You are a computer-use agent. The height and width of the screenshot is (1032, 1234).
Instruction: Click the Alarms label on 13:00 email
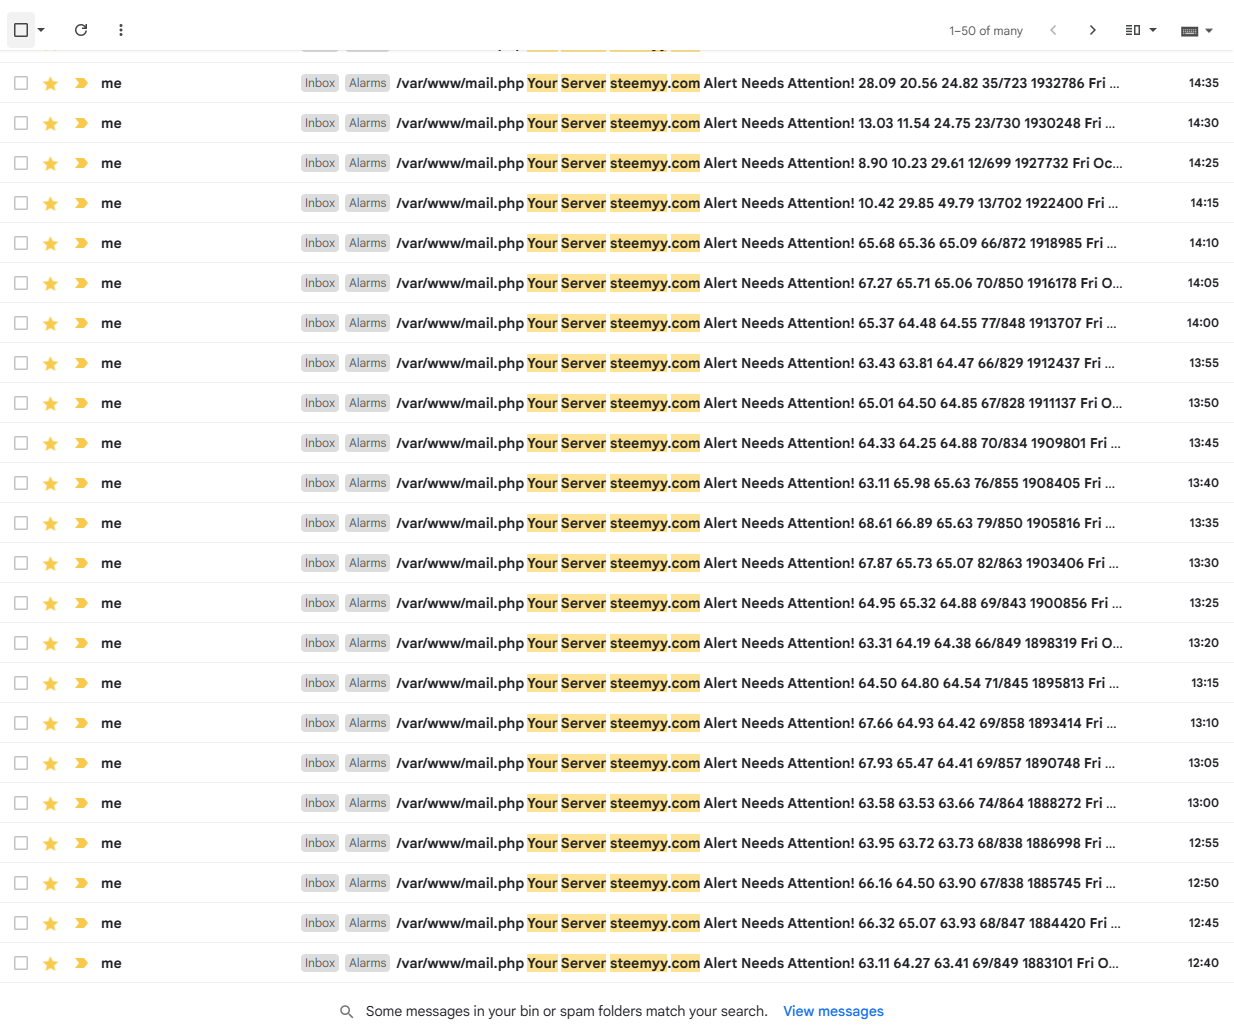pos(367,803)
